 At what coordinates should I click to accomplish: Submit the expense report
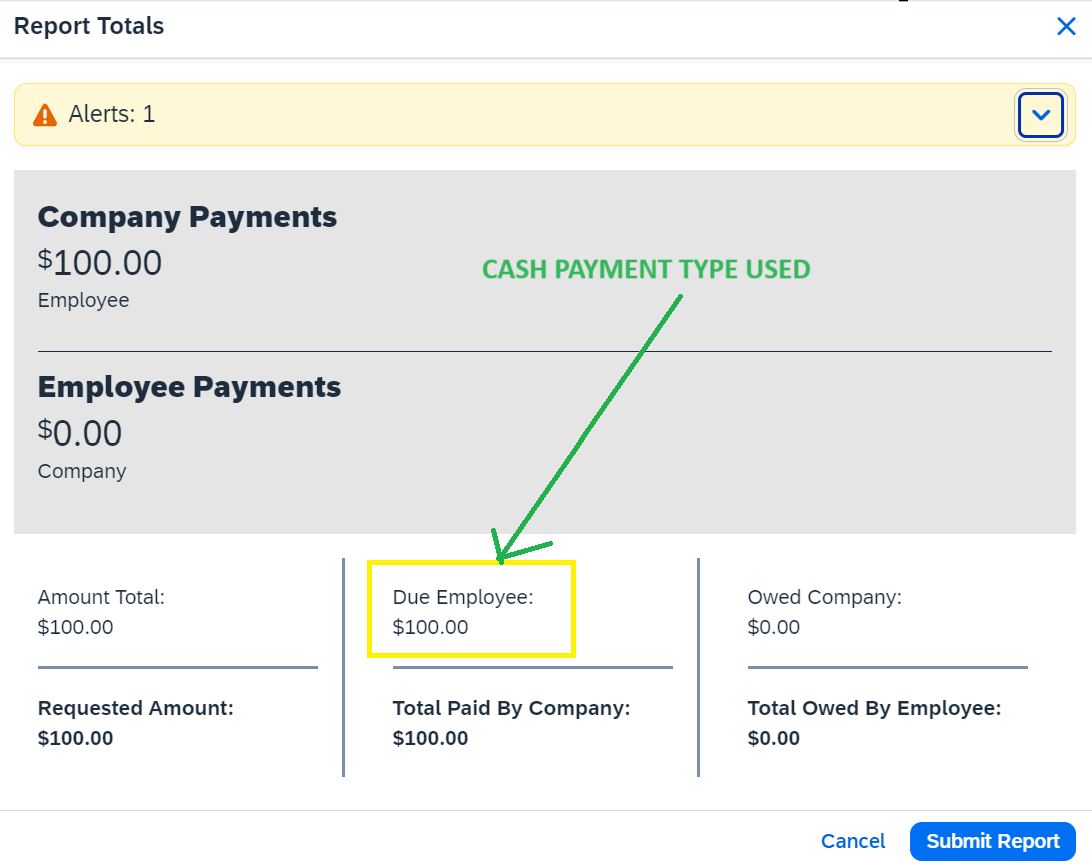(x=992, y=841)
